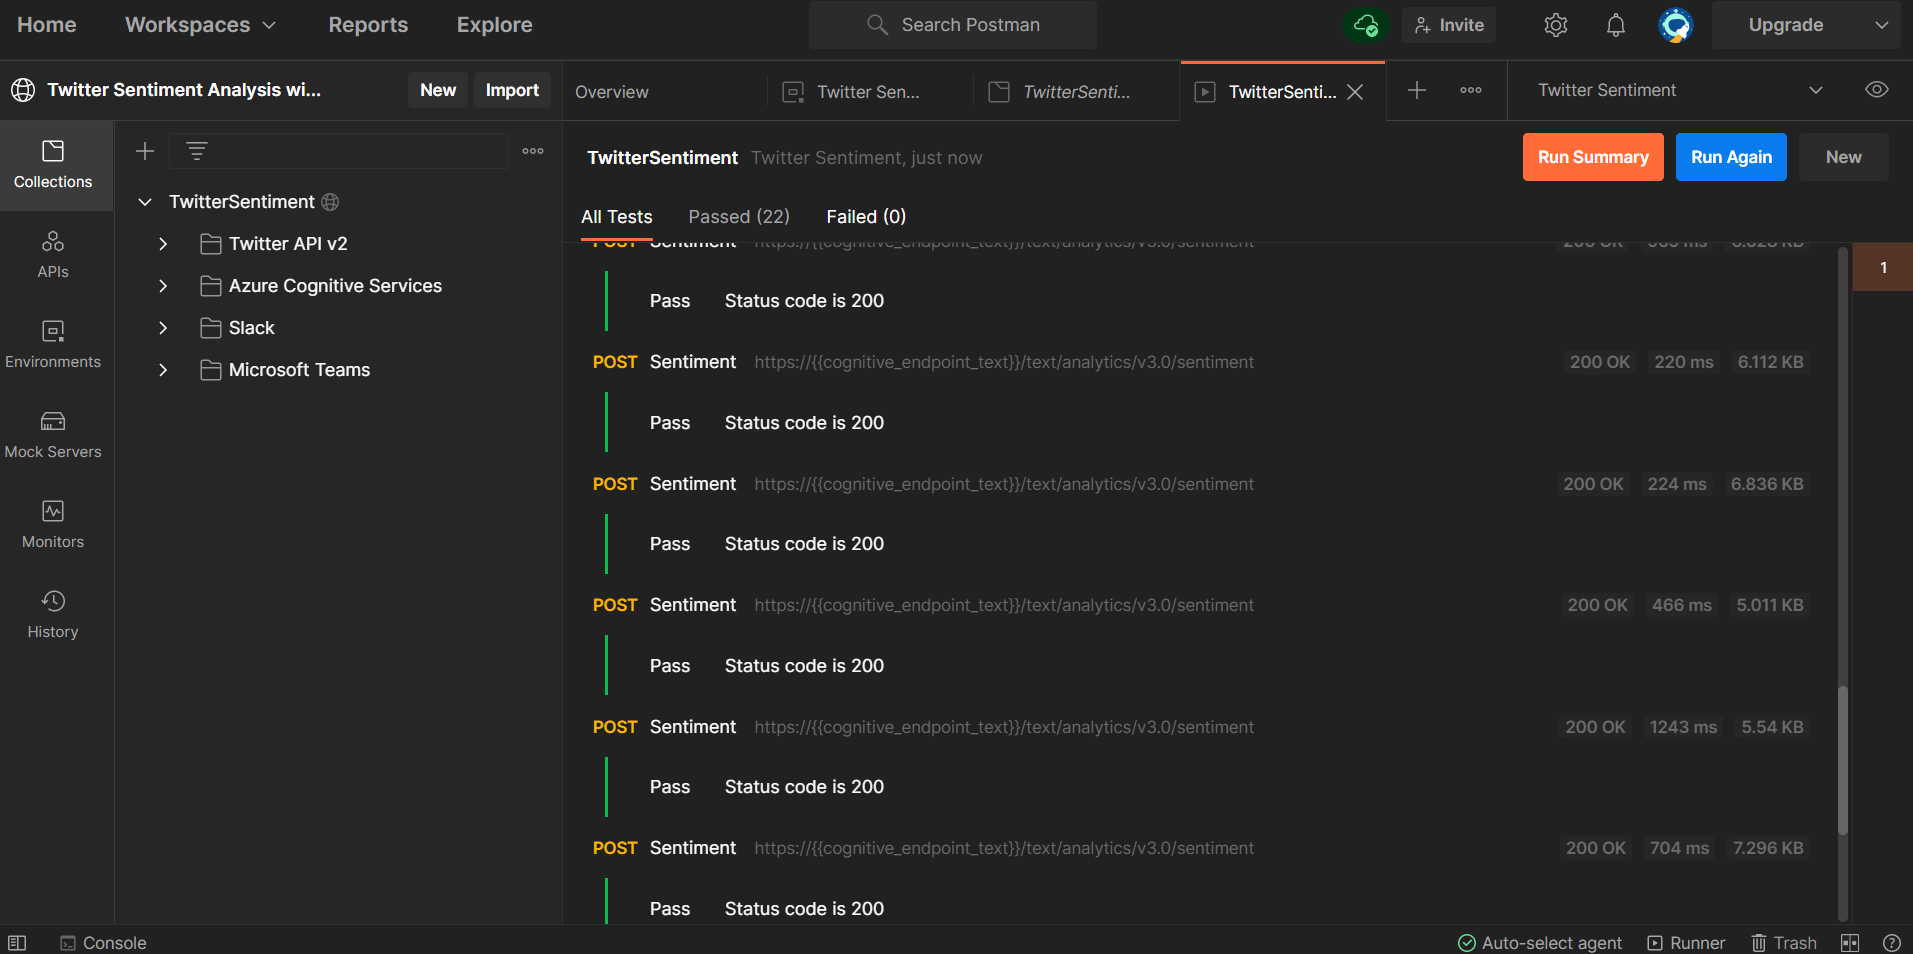
Task: Show the Passed (22) results tab
Action: [739, 217]
